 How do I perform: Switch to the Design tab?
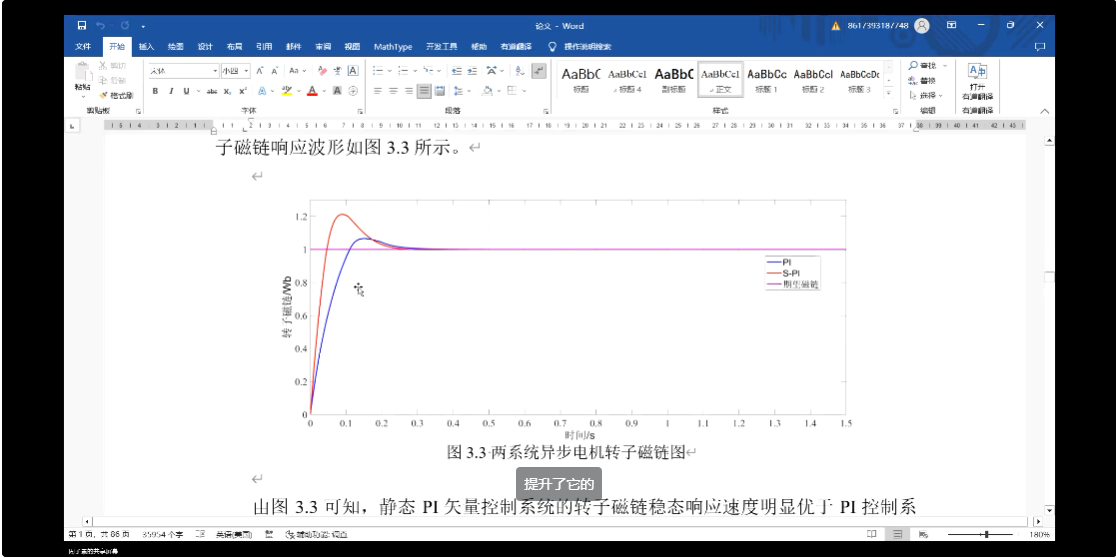coord(205,47)
